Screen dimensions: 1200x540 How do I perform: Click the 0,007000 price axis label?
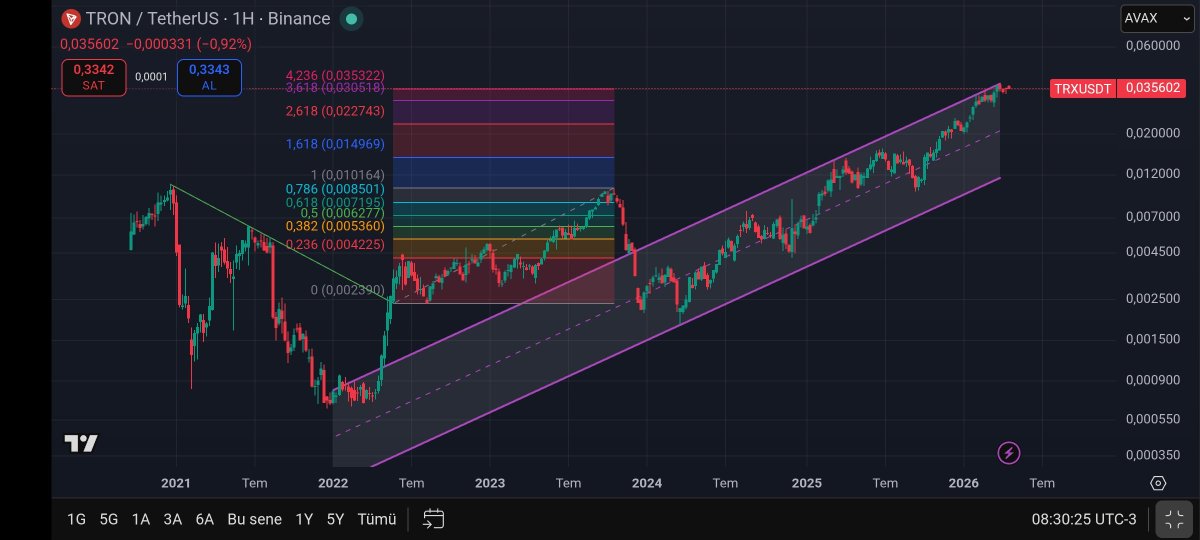(1153, 216)
